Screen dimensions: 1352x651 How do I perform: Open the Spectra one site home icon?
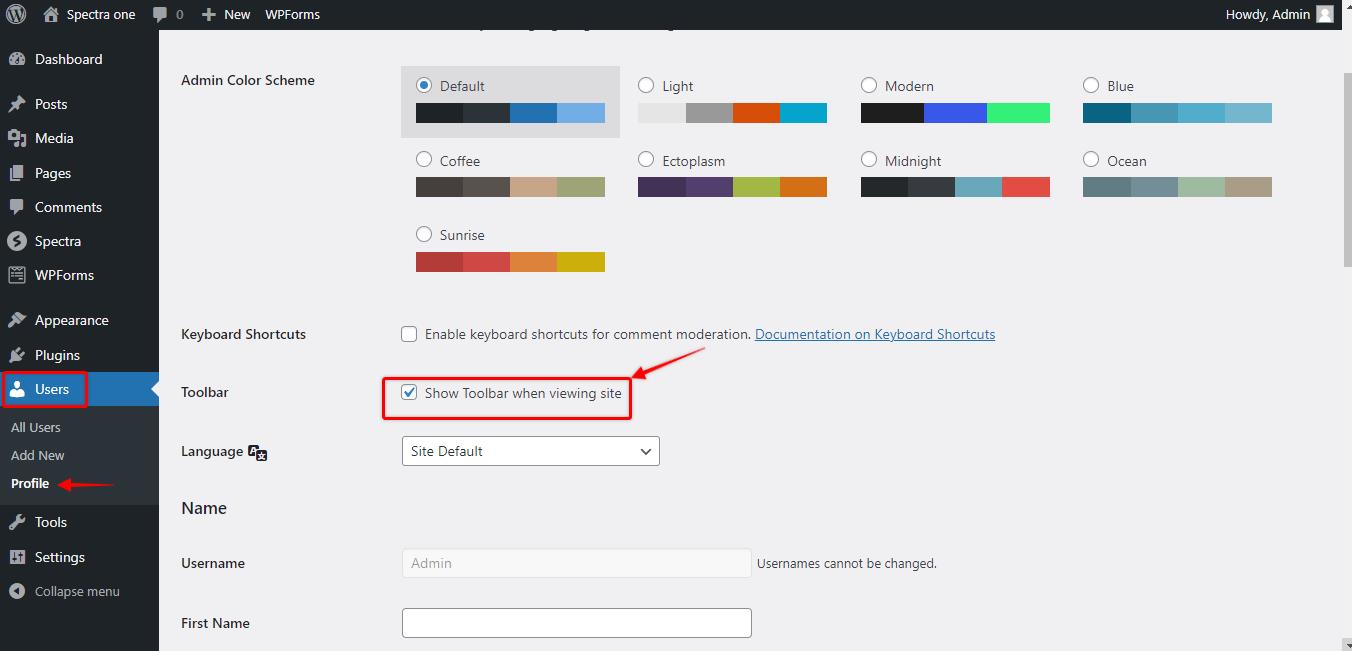[x=51, y=15]
